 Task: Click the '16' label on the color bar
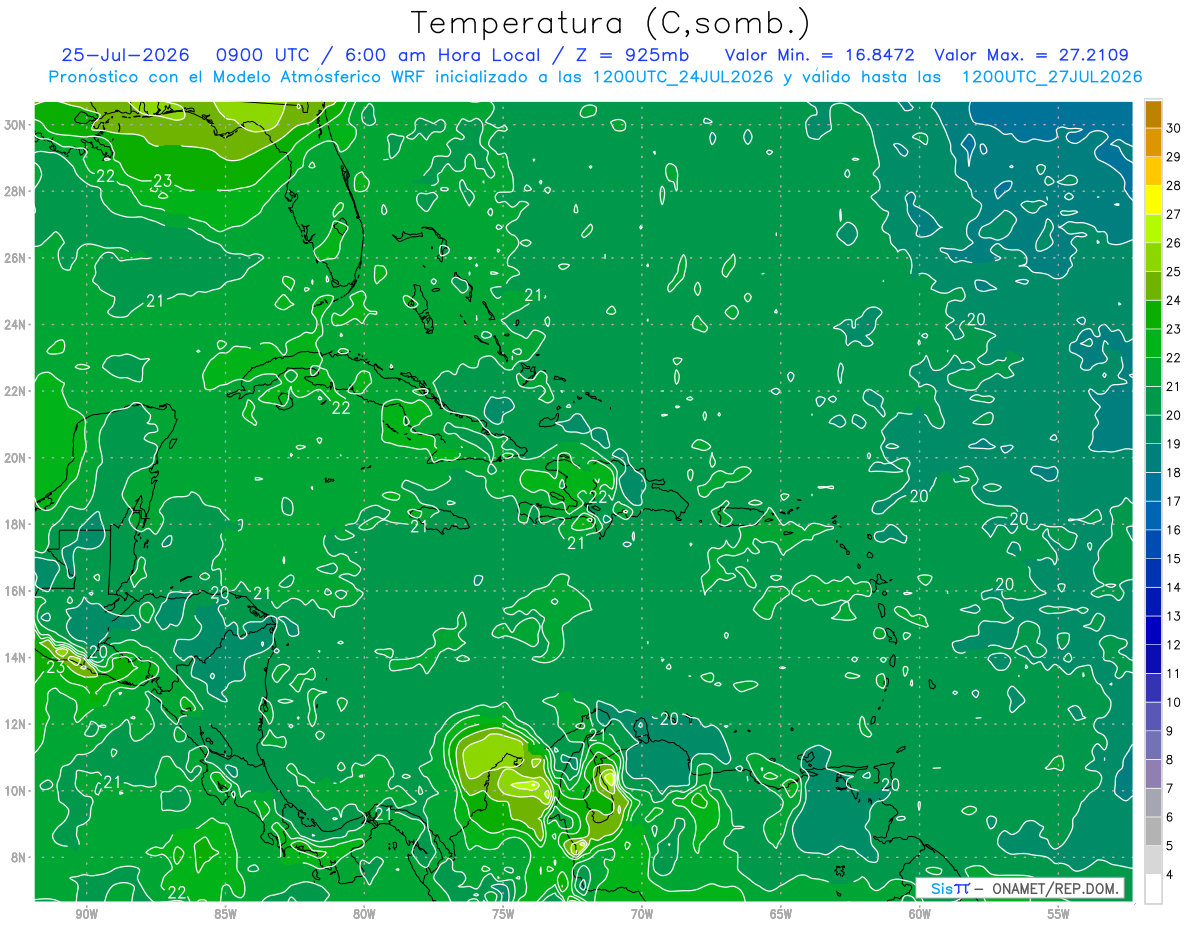pos(1174,530)
